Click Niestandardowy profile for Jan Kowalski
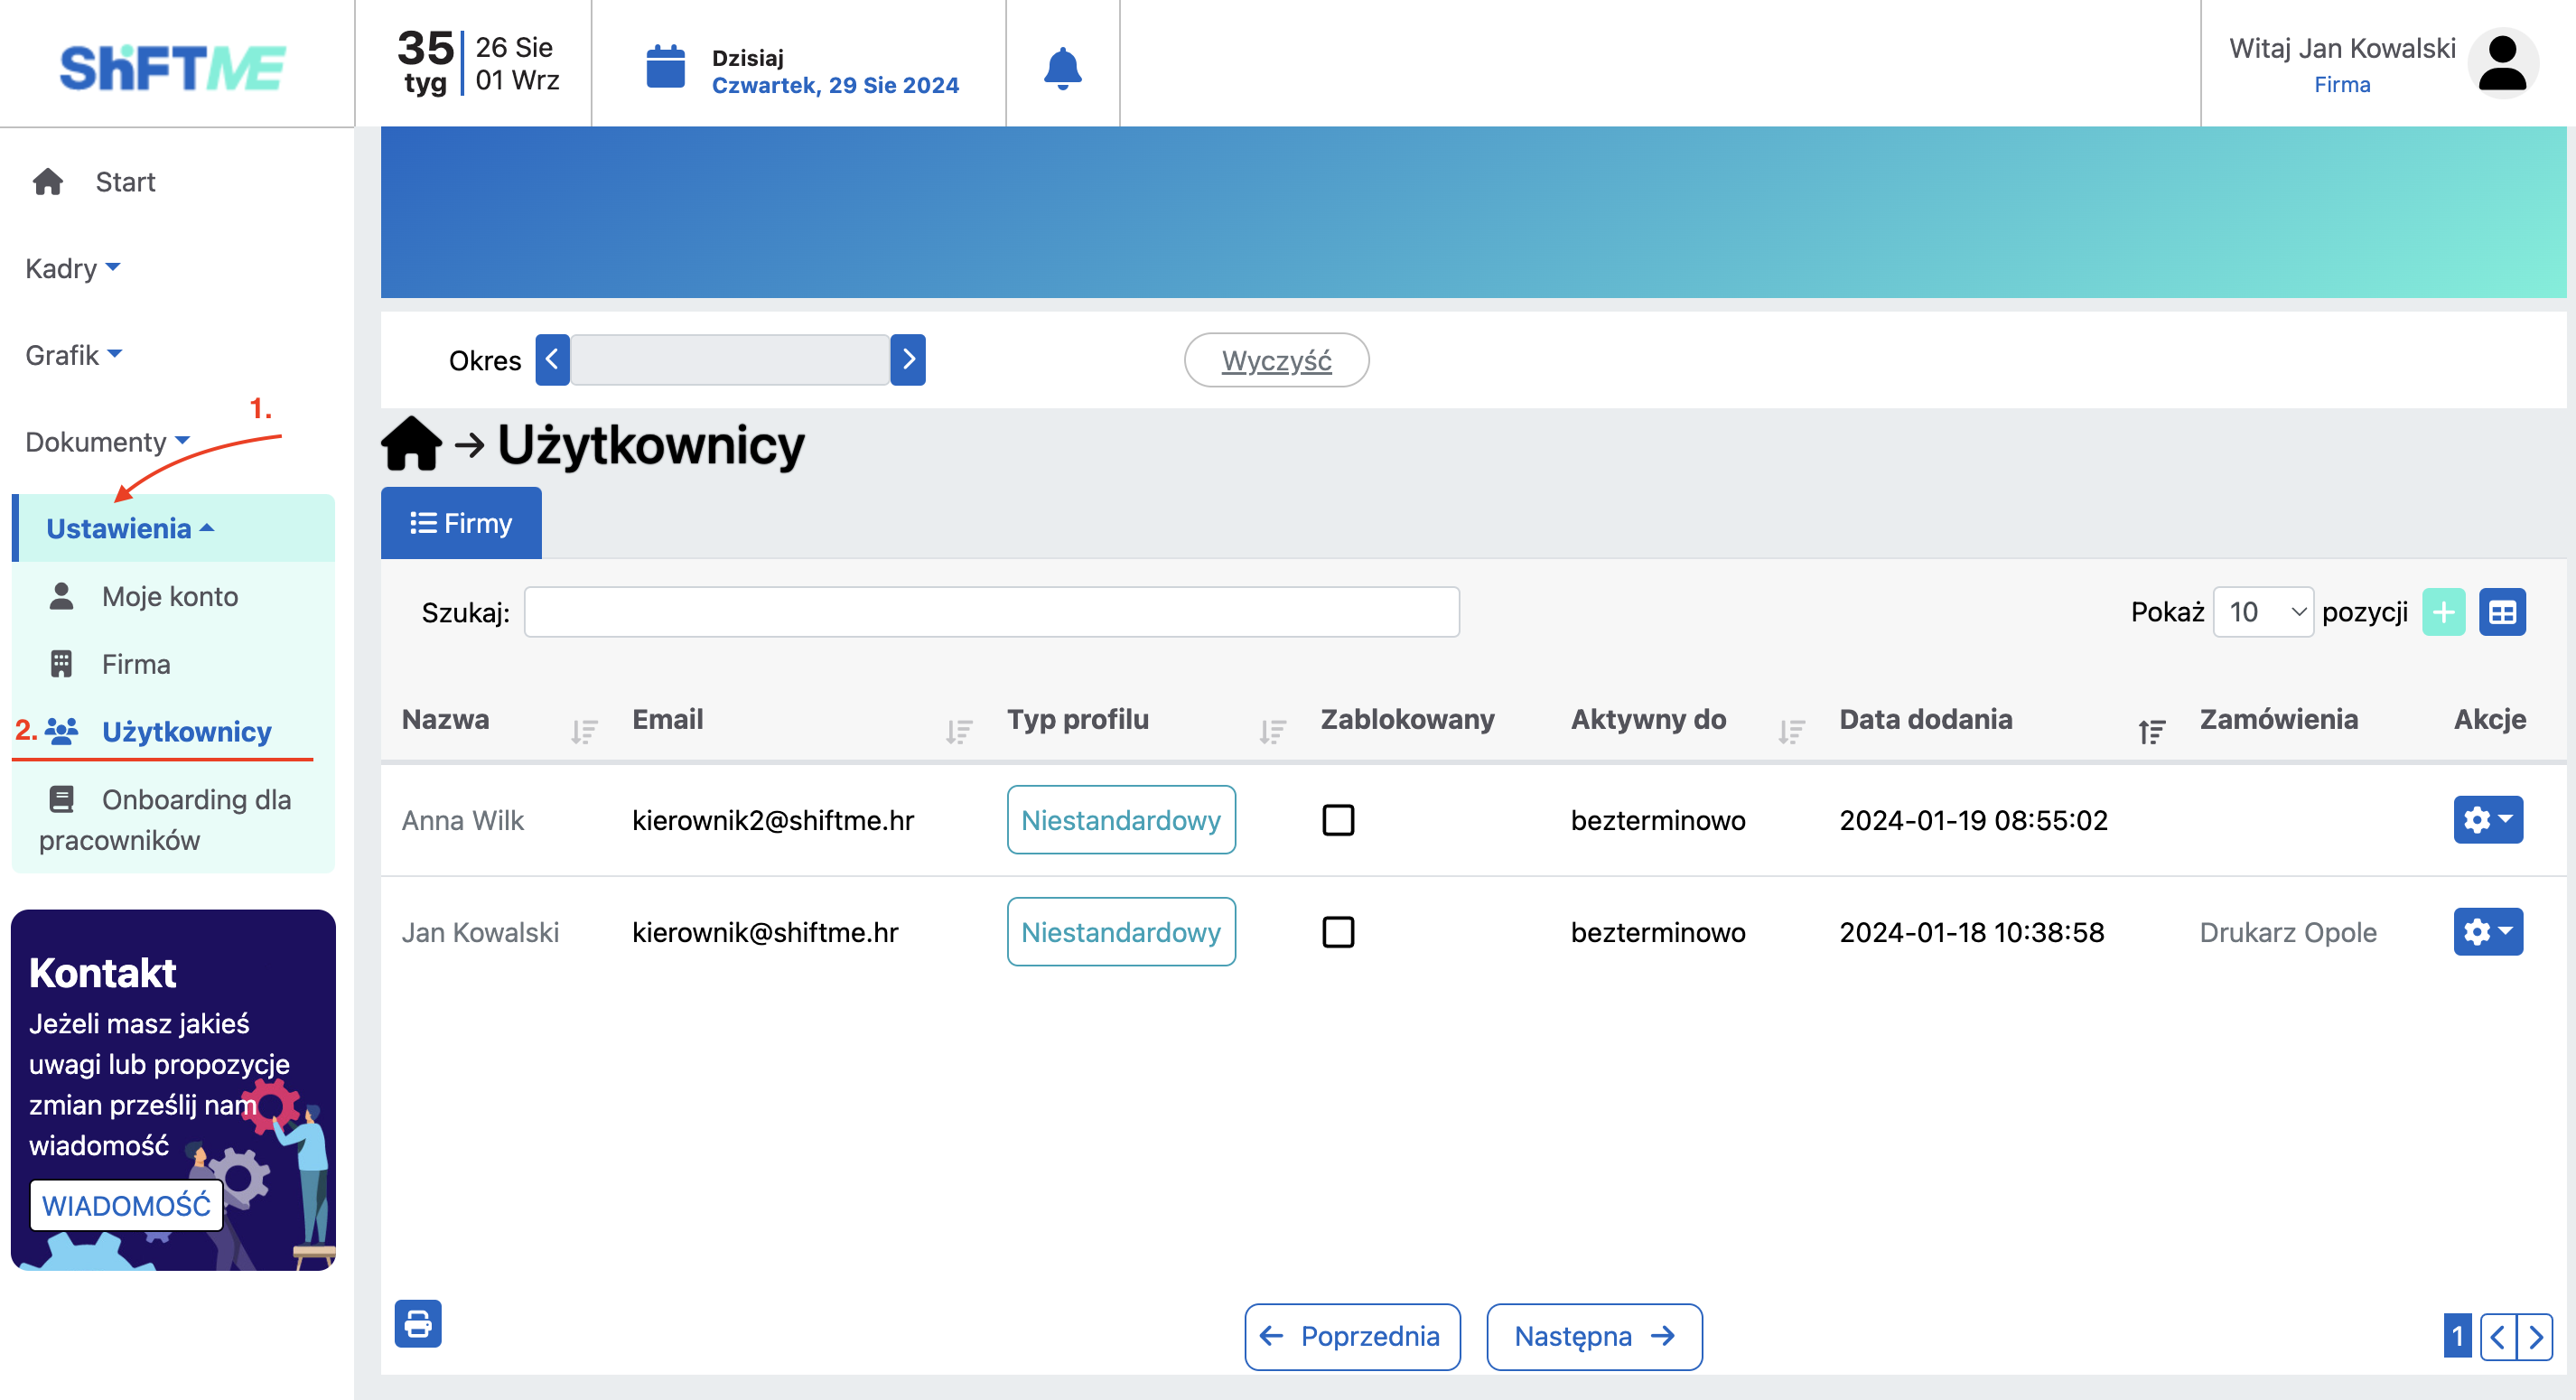This screenshot has width=2576, height=1400. [1121, 932]
